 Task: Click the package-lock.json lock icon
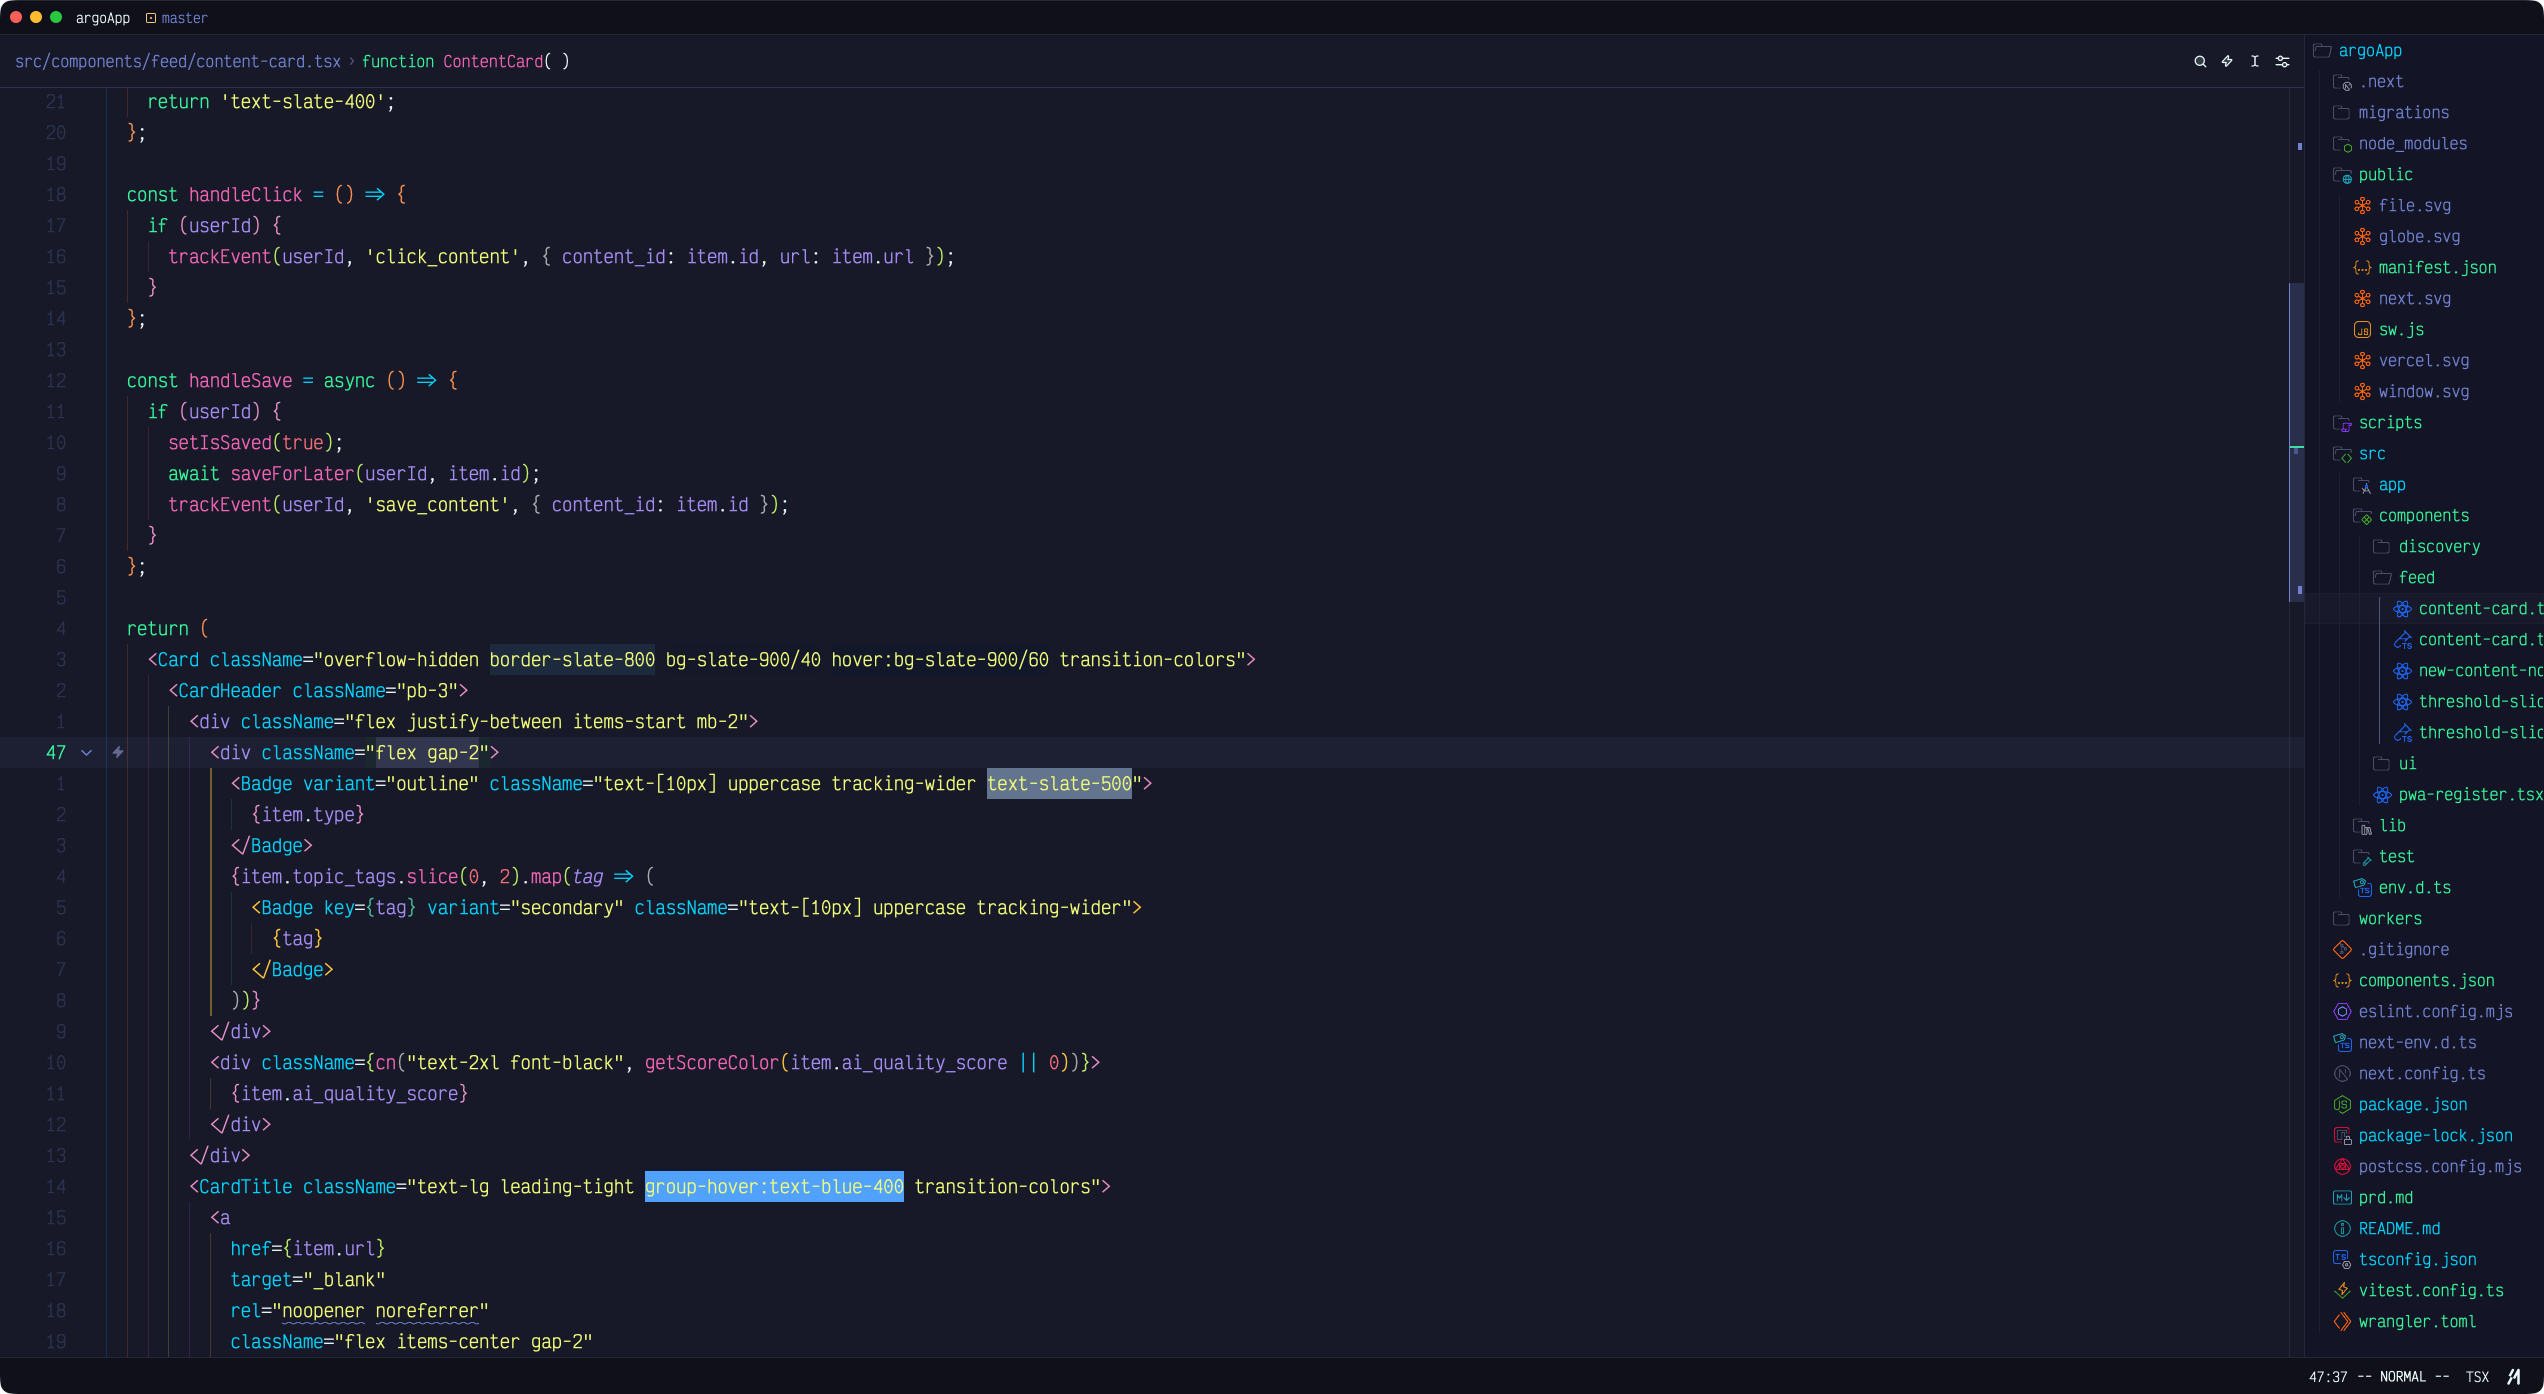tap(2342, 1136)
